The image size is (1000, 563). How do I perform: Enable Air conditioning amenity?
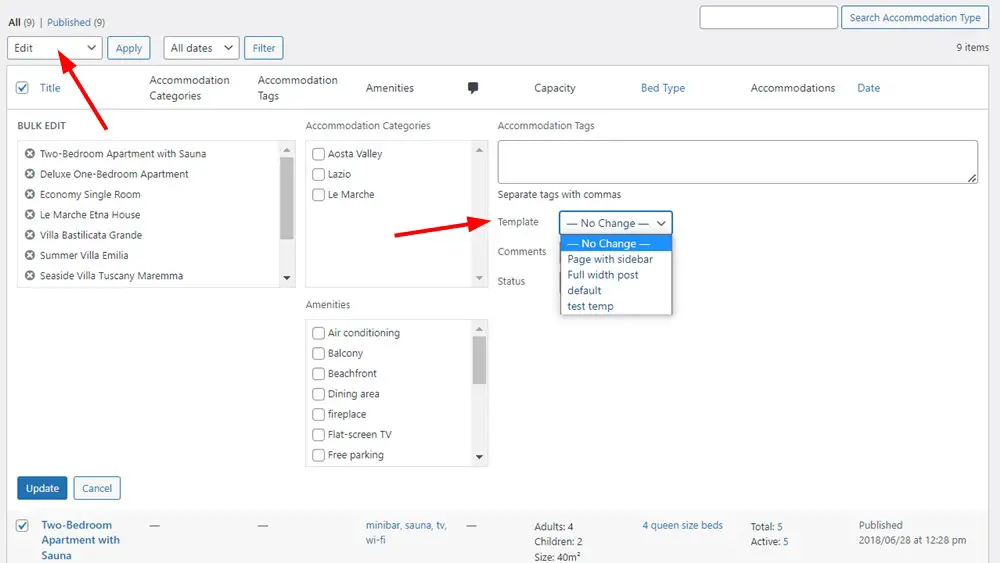tap(318, 333)
